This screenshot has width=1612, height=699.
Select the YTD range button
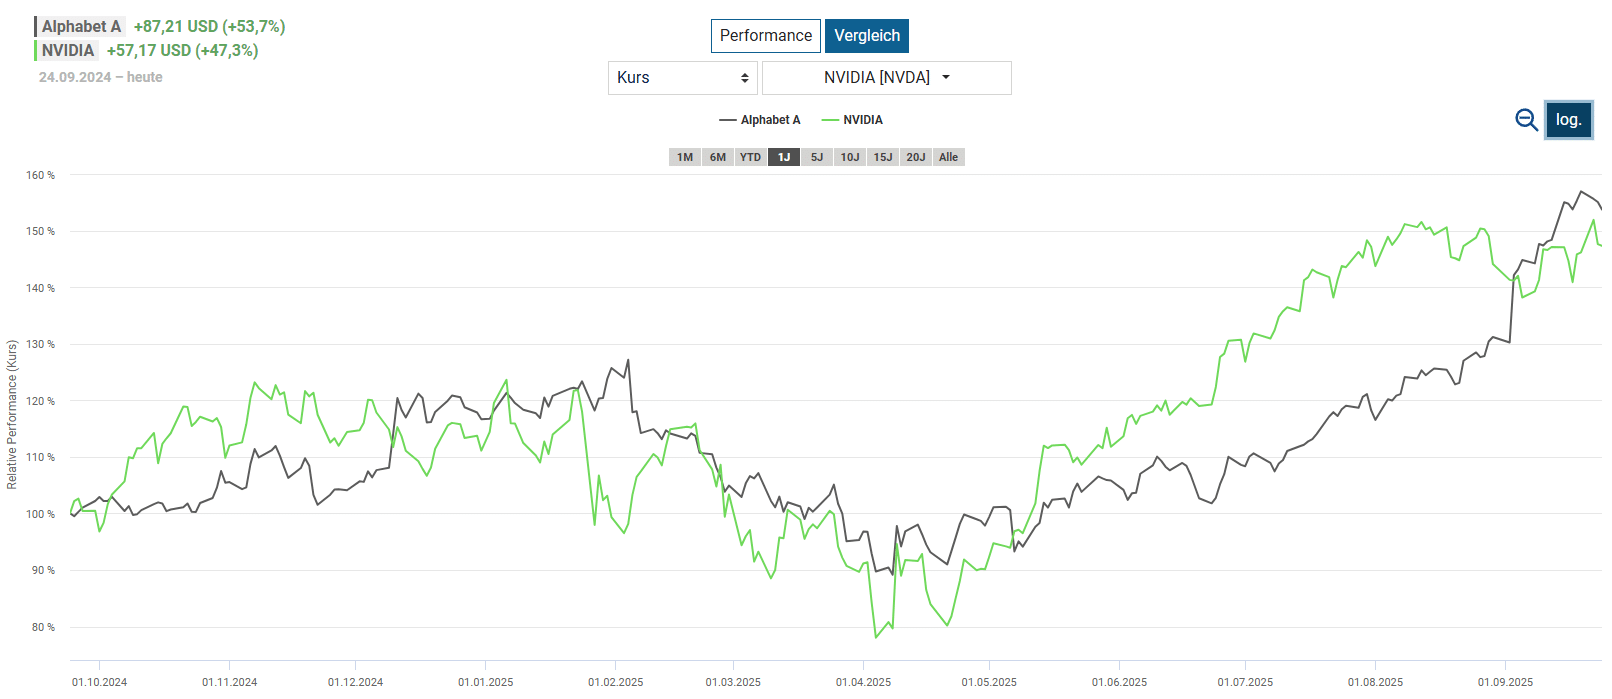(751, 157)
